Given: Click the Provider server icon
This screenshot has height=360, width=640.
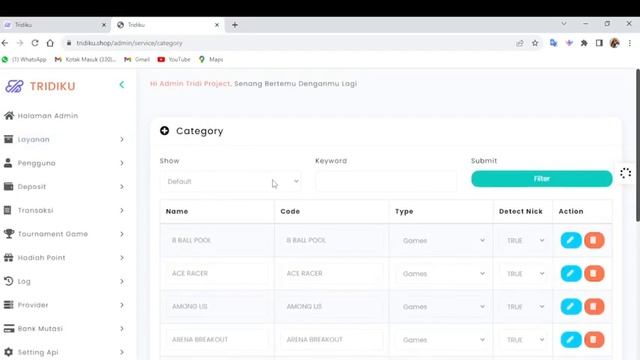Looking at the screenshot, I should click(8, 305).
